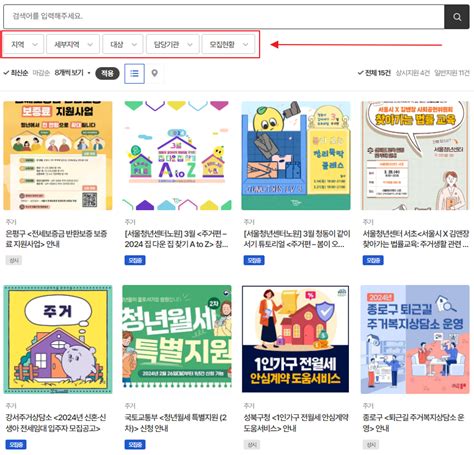Viewport: 474px width, 455px height.
Task: Expand the 담당기관 filter dropdown
Action: 173,44
